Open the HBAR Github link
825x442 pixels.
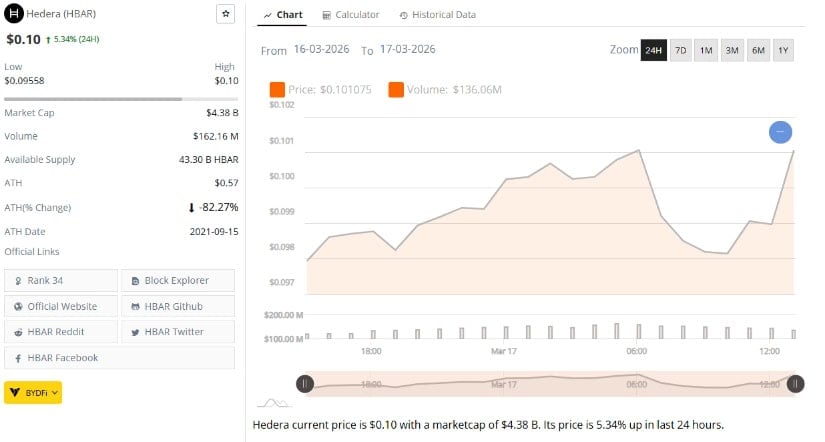coord(177,306)
